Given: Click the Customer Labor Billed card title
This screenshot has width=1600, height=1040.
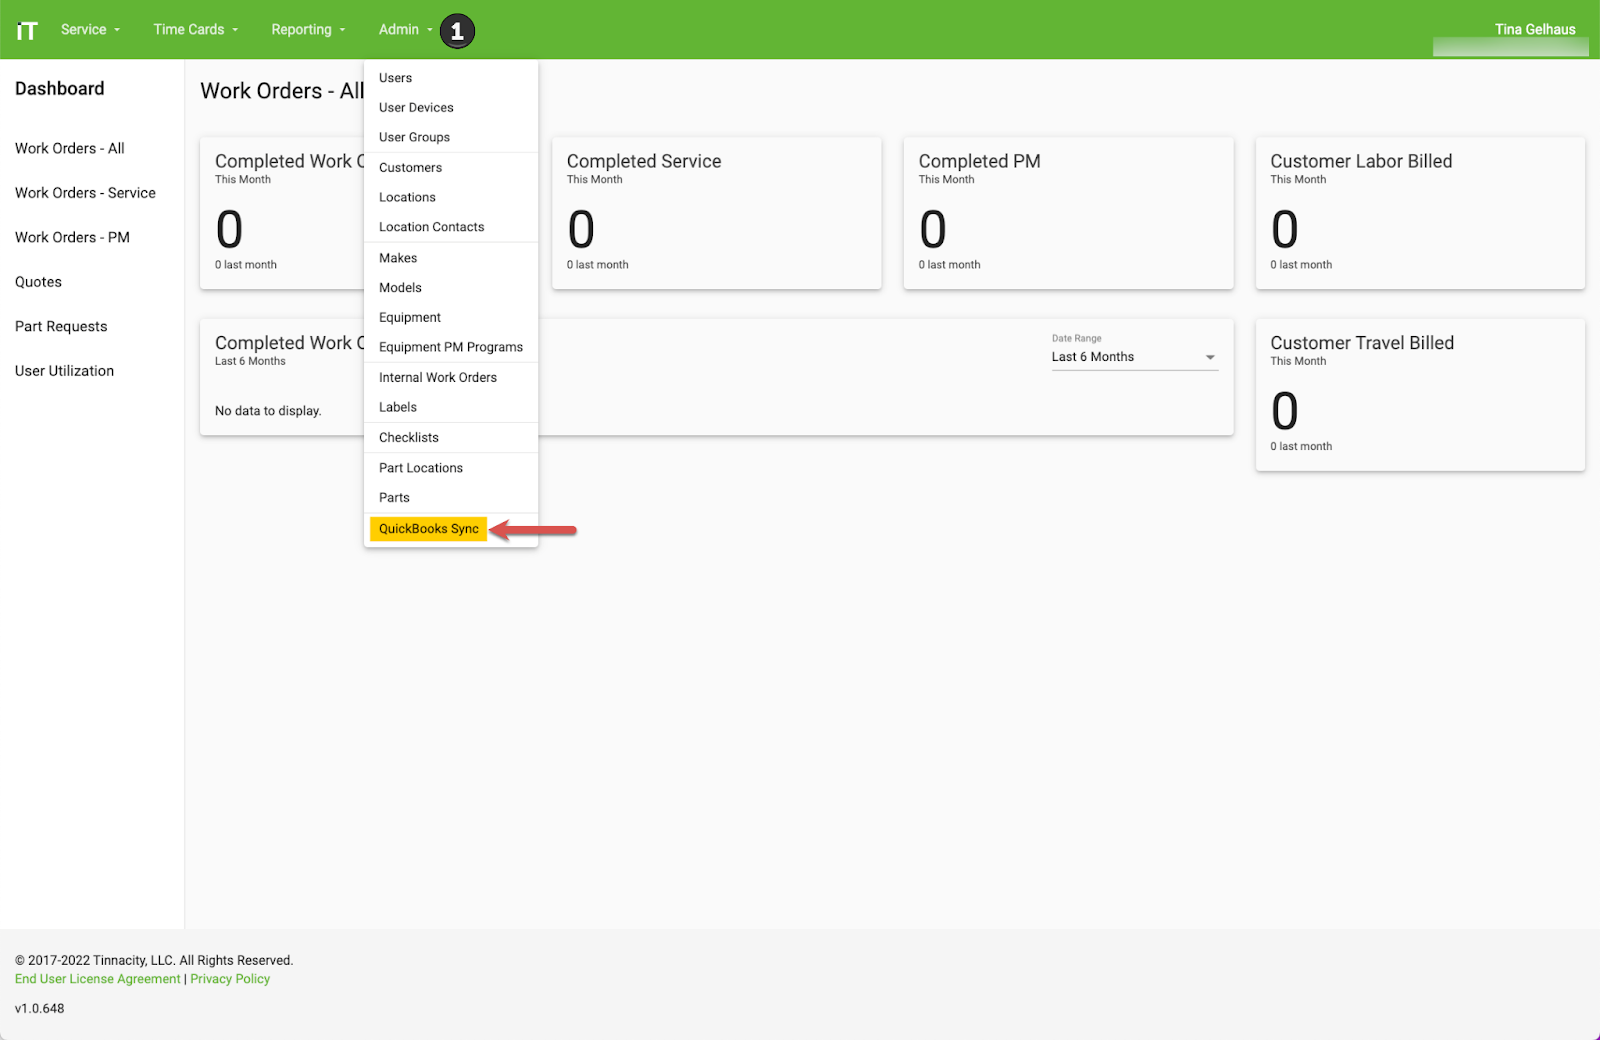Looking at the screenshot, I should tap(1361, 161).
